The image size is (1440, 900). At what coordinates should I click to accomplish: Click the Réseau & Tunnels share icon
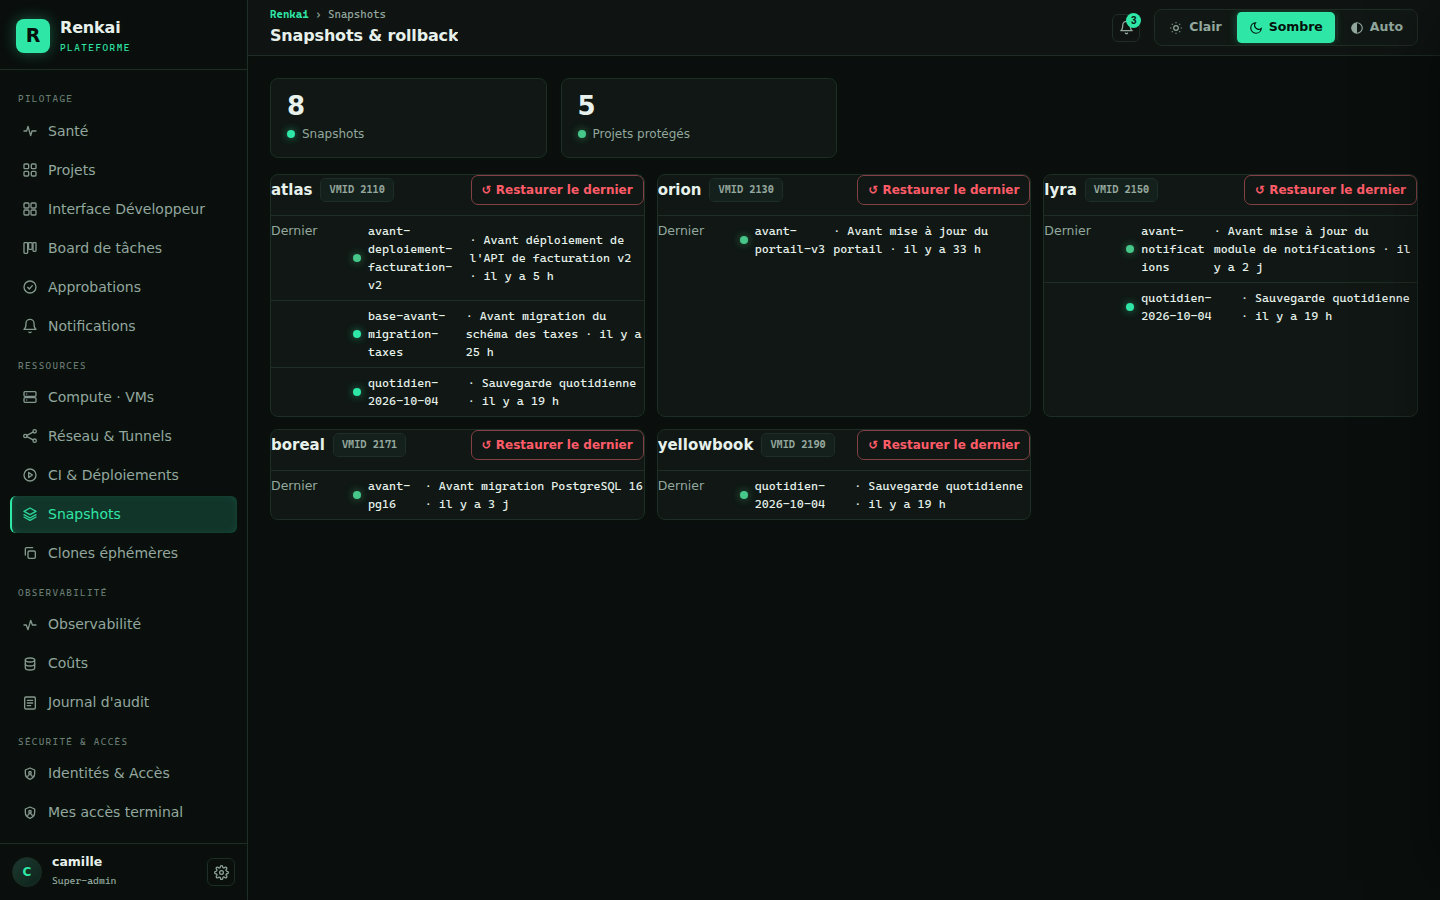[30, 436]
